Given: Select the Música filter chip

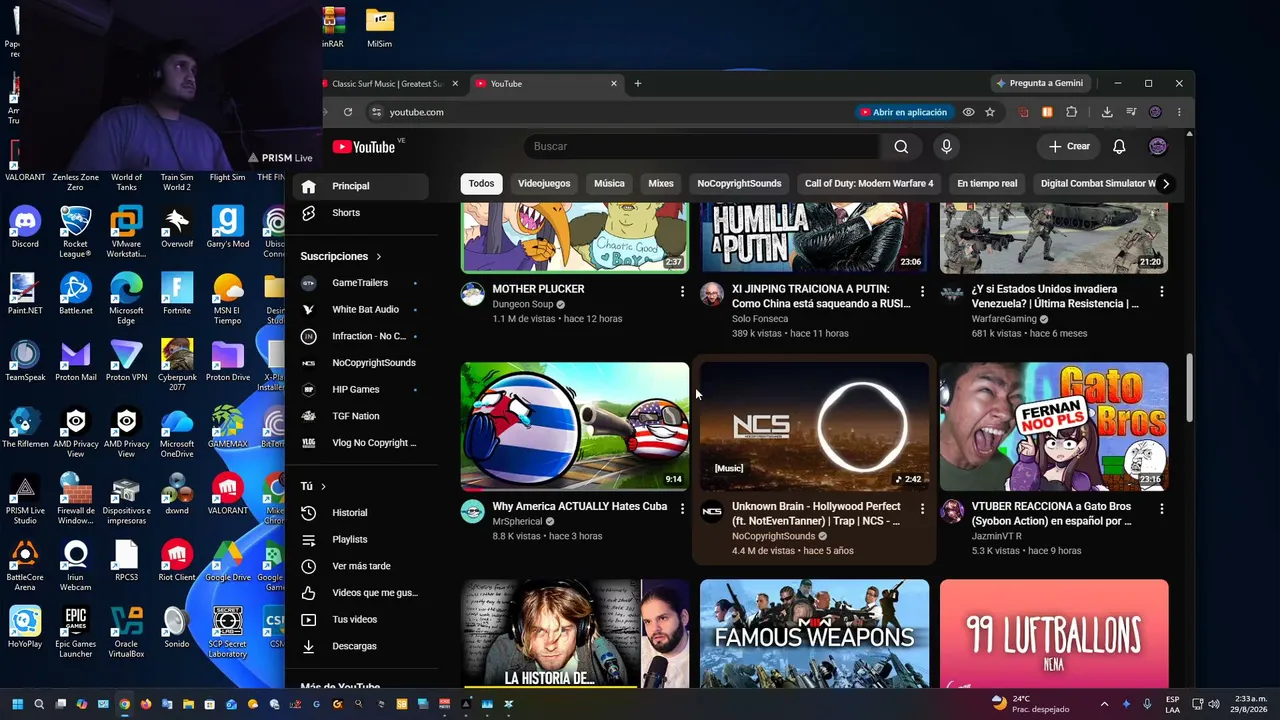Looking at the screenshot, I should [x=609, y=184].
